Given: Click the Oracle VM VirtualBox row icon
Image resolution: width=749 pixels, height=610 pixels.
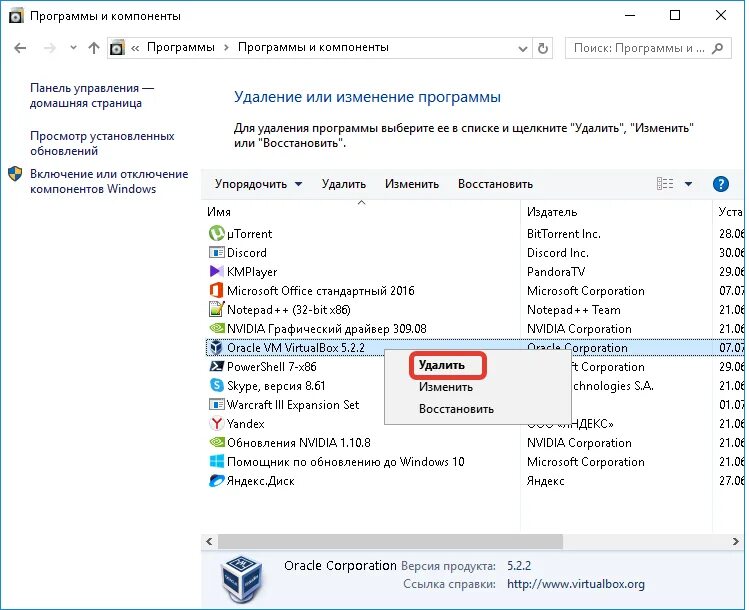Looking at the screenshot, I should pos(216,347).
